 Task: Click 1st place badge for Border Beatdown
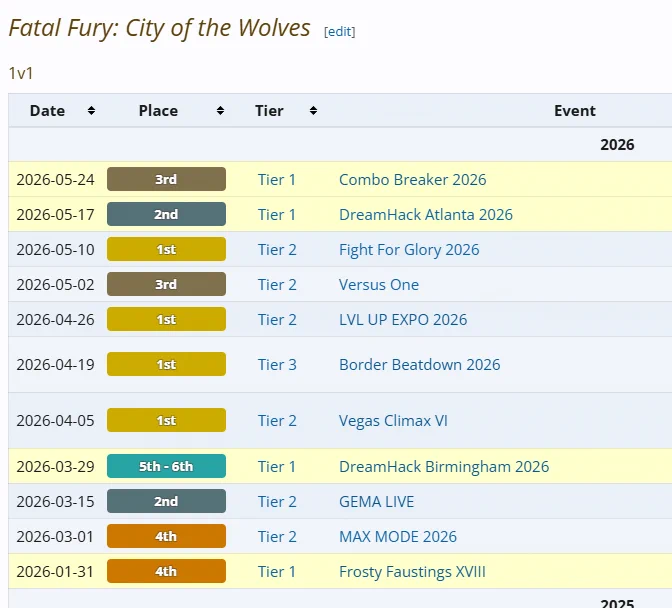tap(166, 364)
